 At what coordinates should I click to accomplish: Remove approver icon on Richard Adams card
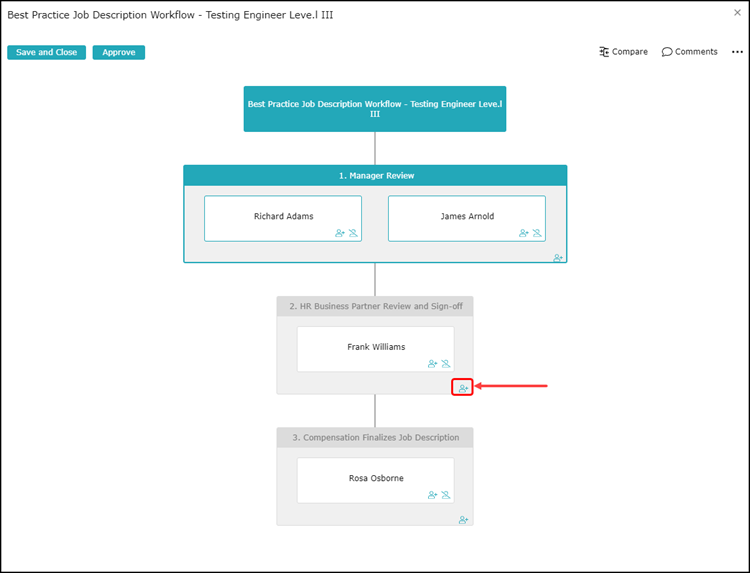click(353, 233)
